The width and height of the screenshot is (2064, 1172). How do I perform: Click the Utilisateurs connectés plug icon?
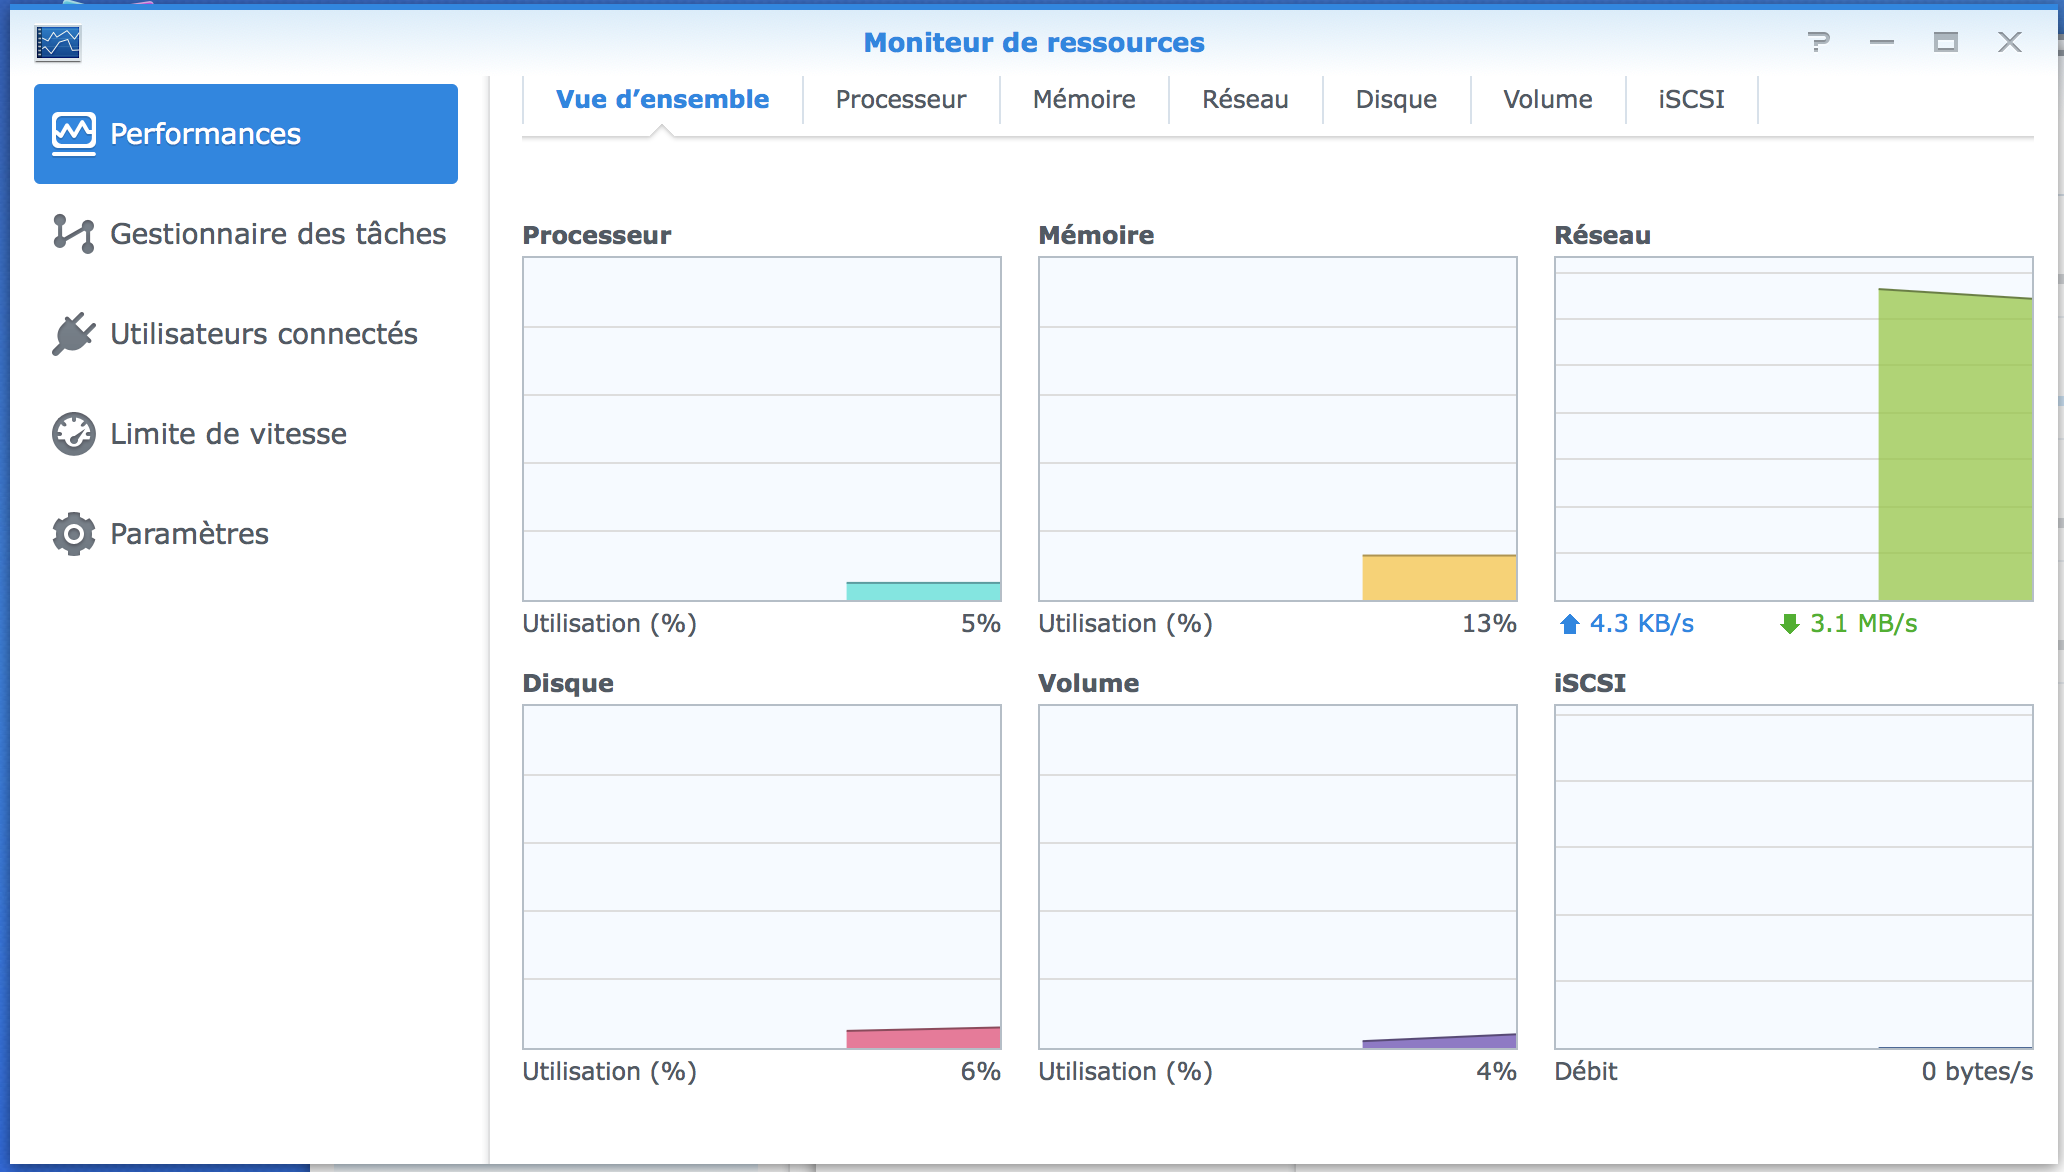(74, 334)
